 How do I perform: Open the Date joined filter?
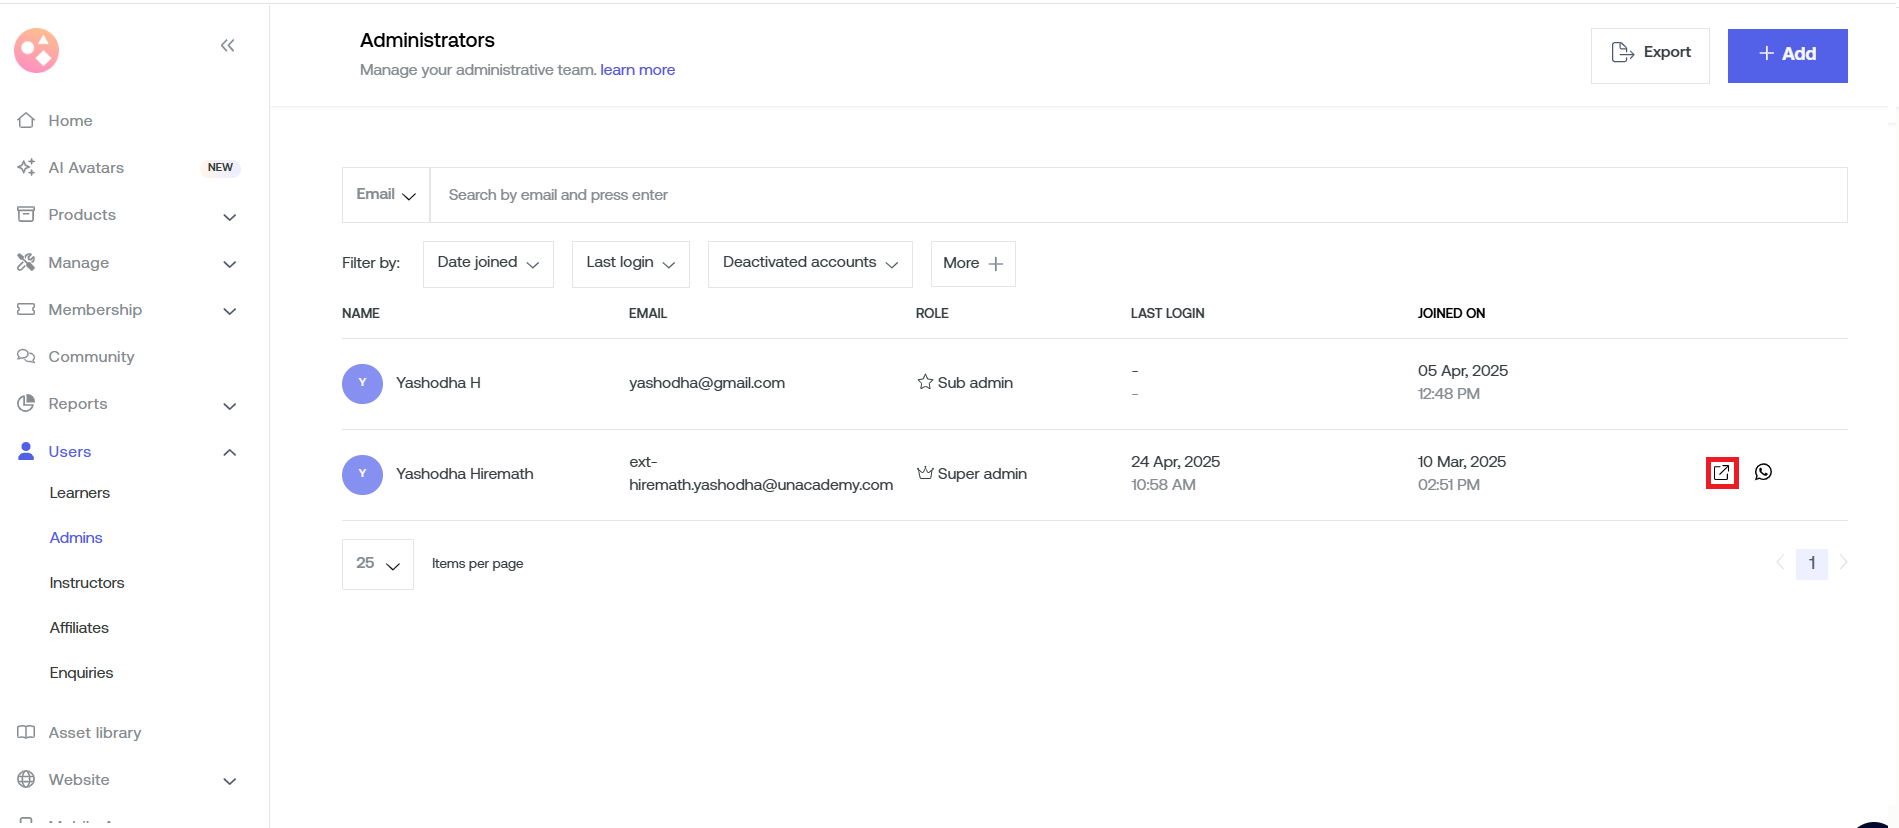[x=488, y=263]
